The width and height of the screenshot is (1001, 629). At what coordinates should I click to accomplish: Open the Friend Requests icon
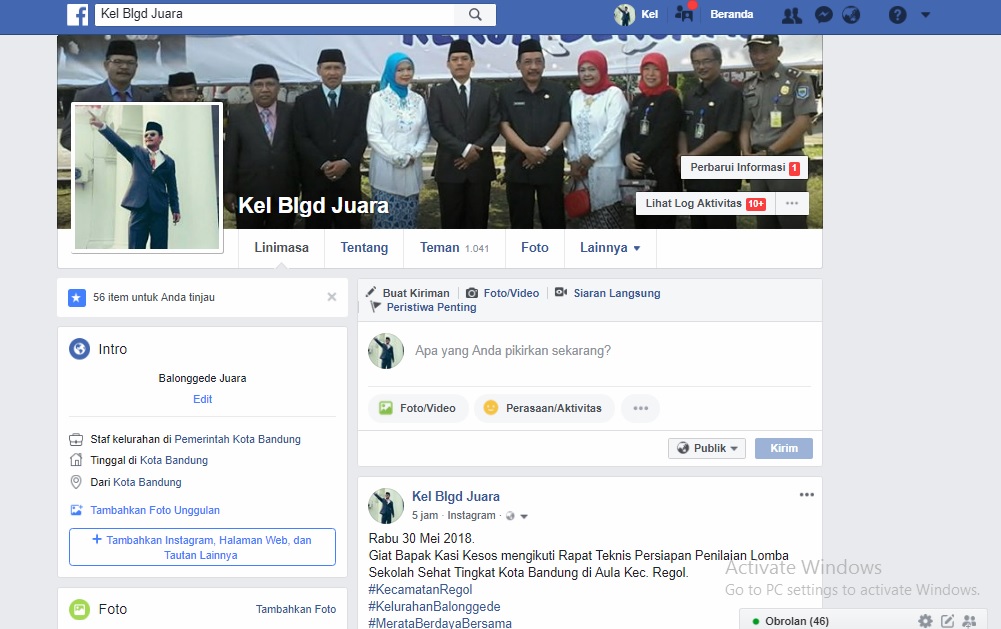click(x=791, y=15)
